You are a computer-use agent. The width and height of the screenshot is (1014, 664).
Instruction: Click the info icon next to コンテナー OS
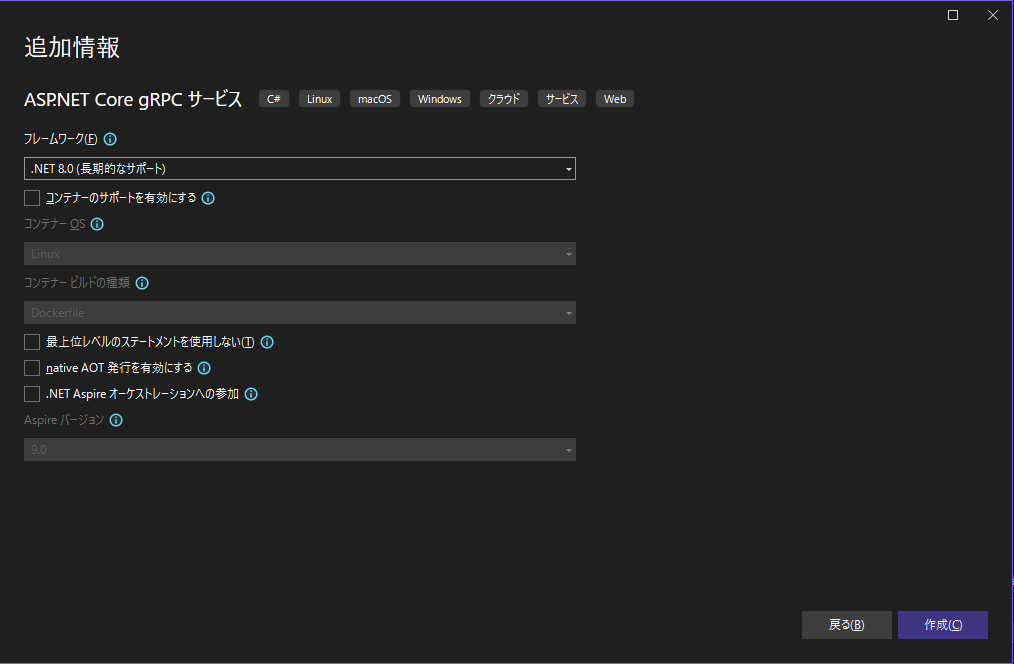point(97,224)
